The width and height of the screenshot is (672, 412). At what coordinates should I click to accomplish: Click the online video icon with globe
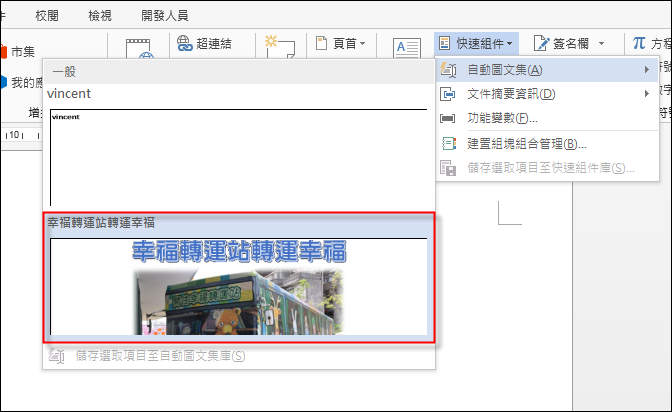click(x=138, y=49)
